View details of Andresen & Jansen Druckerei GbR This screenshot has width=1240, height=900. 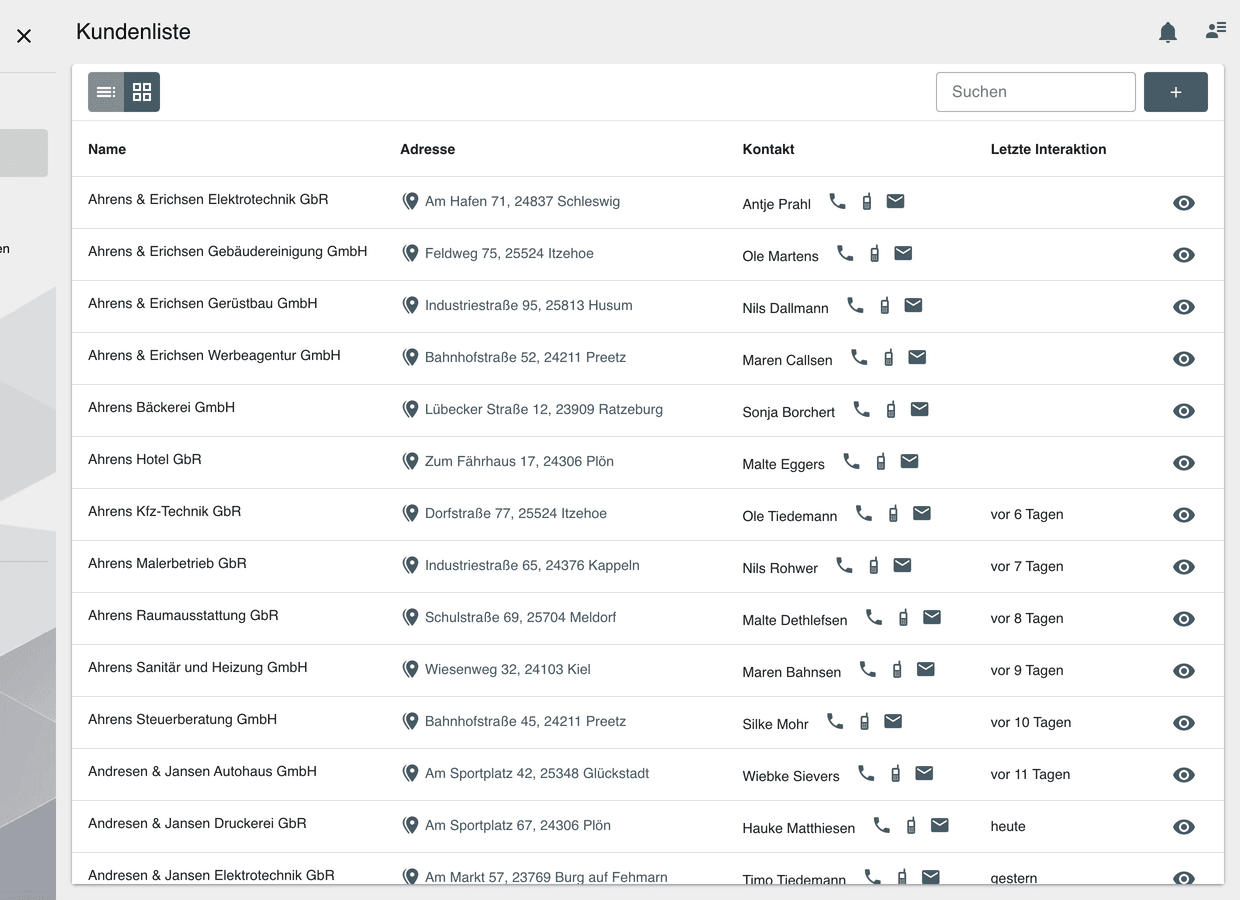coord(1184,827)
